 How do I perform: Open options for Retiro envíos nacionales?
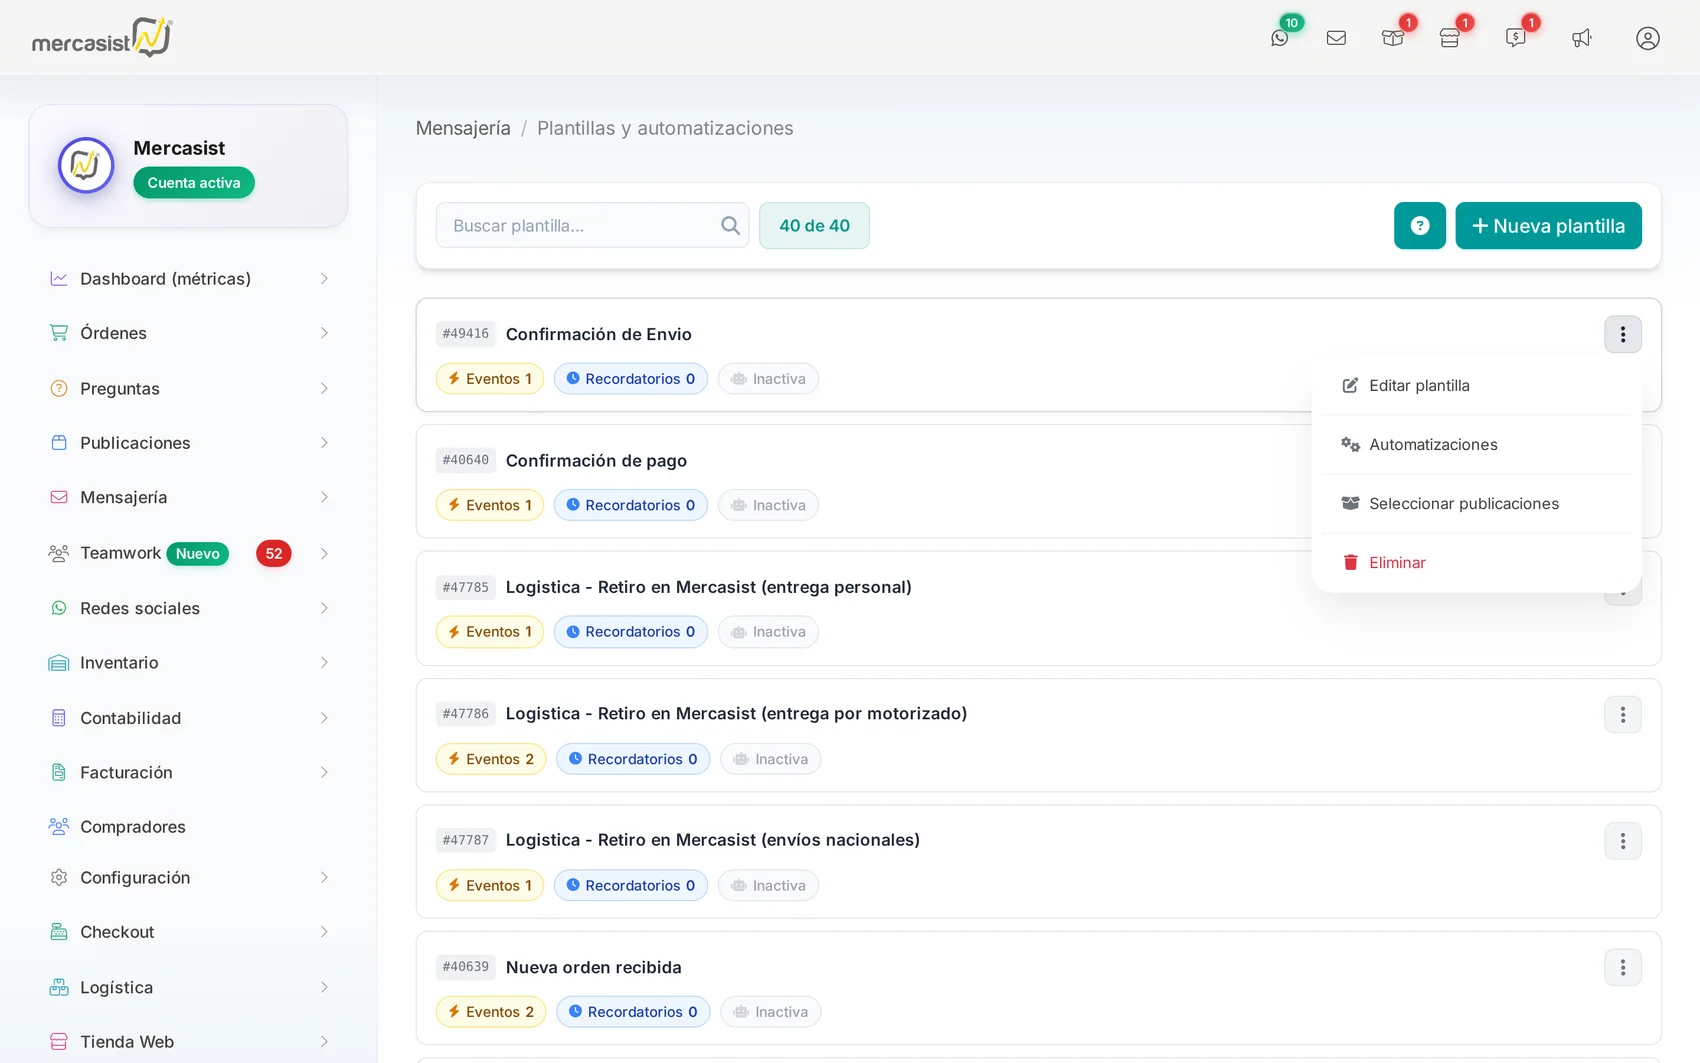[1623, 841]
